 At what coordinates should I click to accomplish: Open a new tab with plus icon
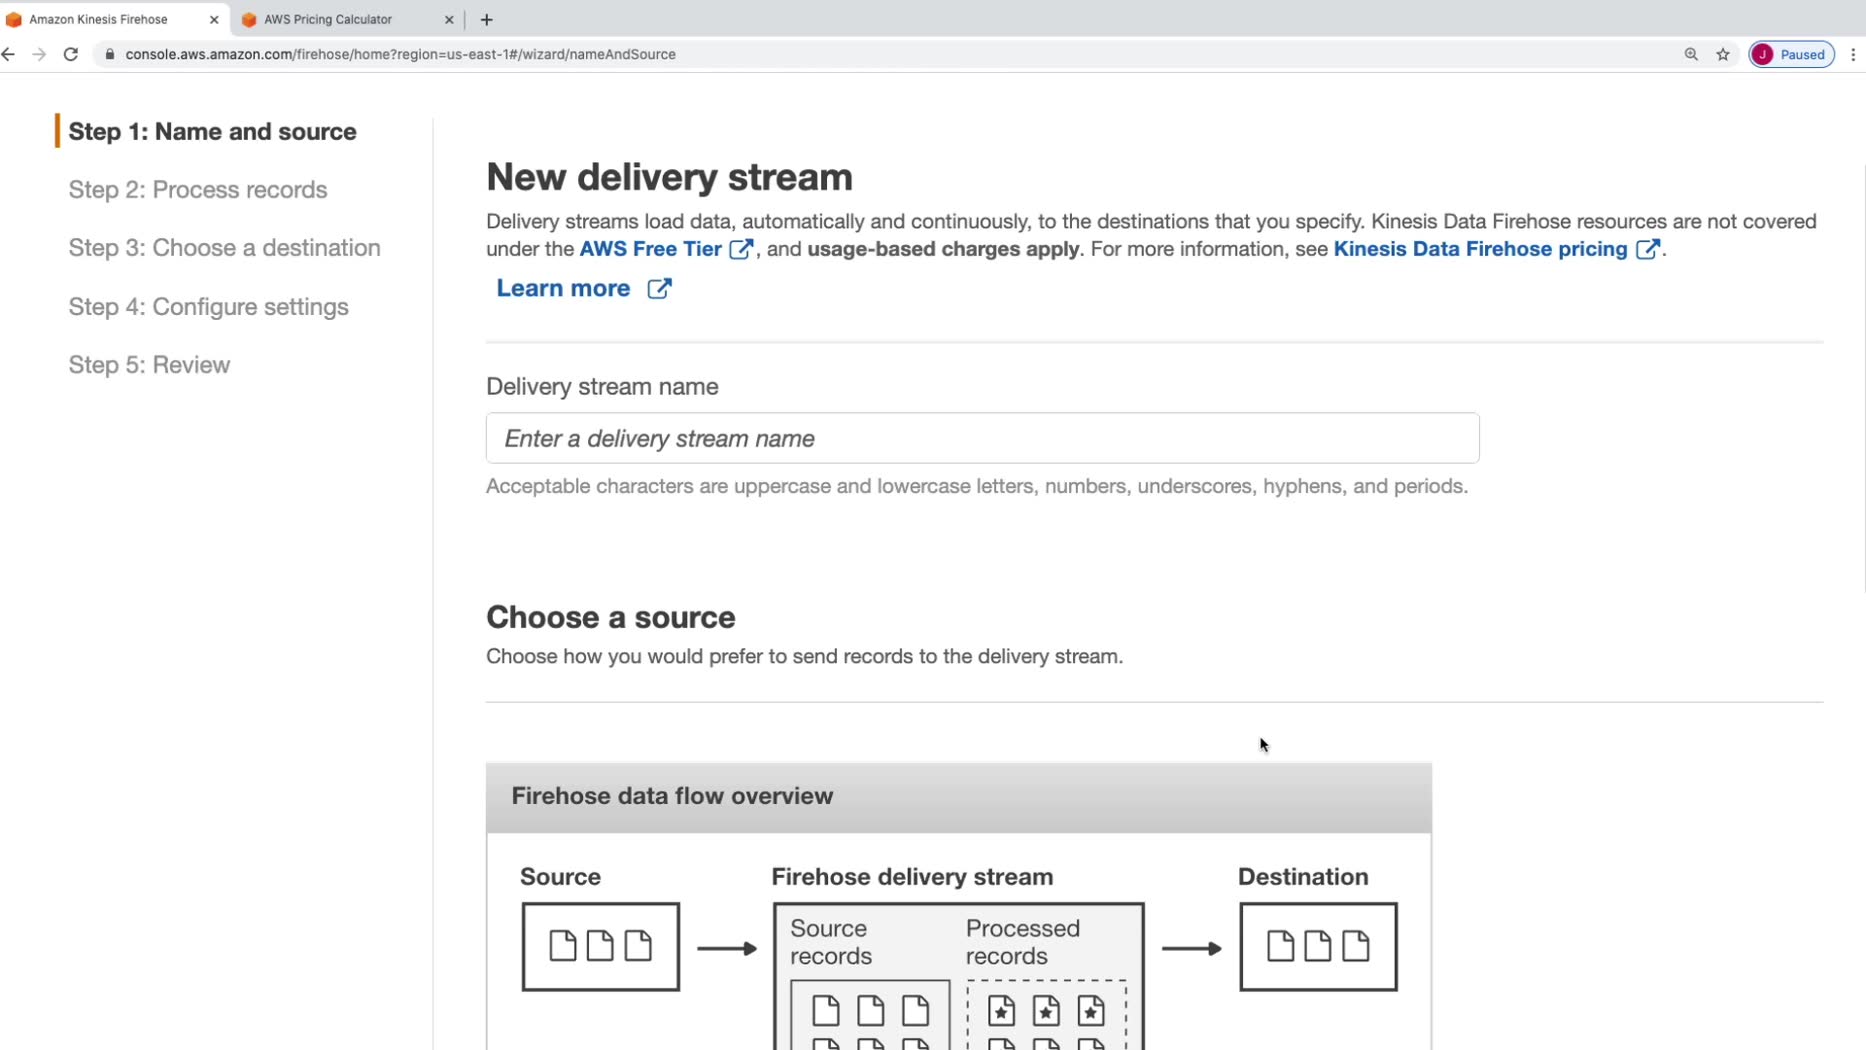click(x=487, y=19)
